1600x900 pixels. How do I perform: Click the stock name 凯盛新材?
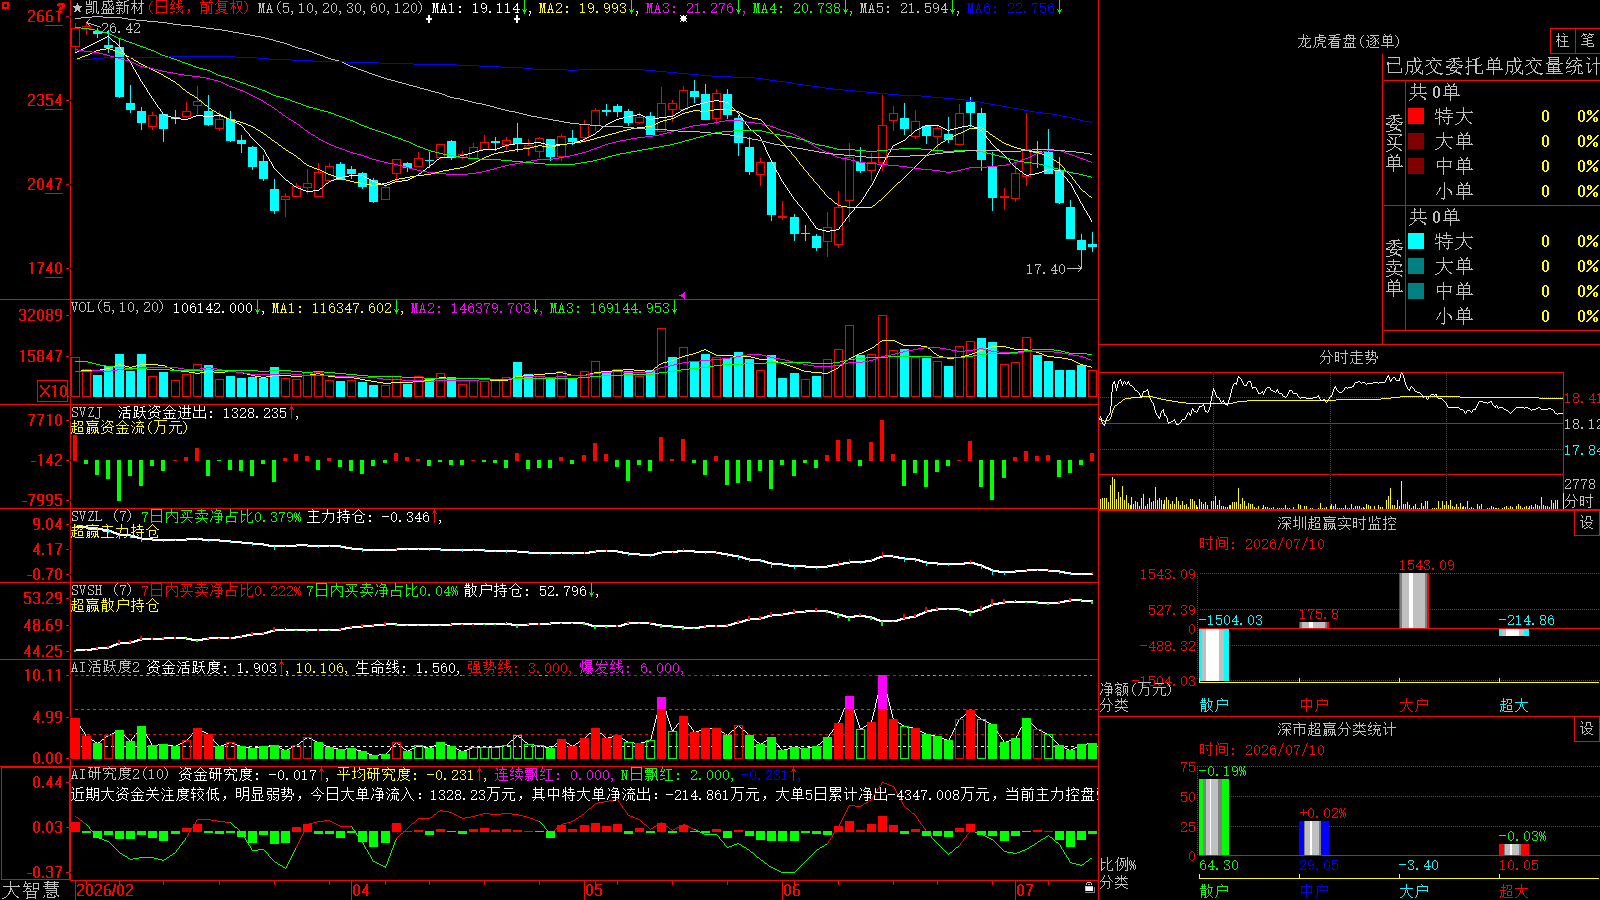(x=115, y=8)
